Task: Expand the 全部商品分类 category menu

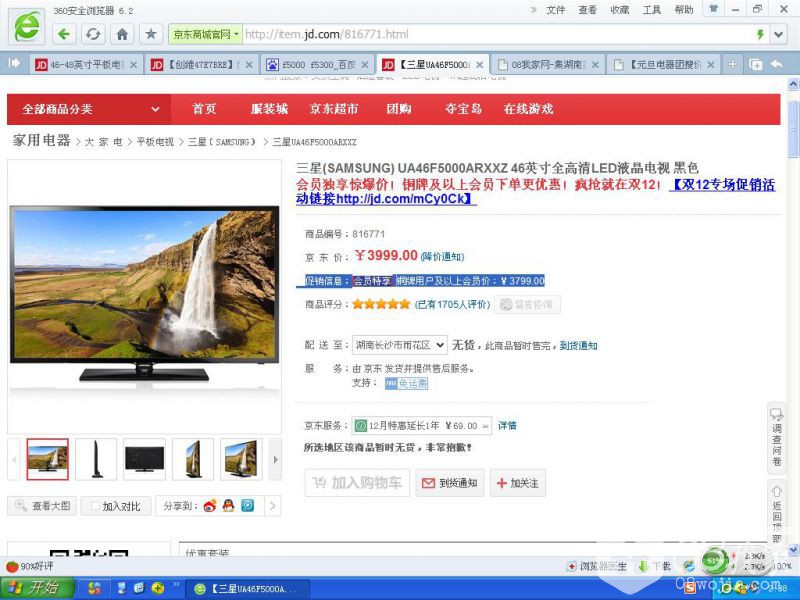Action: pyautogui.click(x=90, y=109)
